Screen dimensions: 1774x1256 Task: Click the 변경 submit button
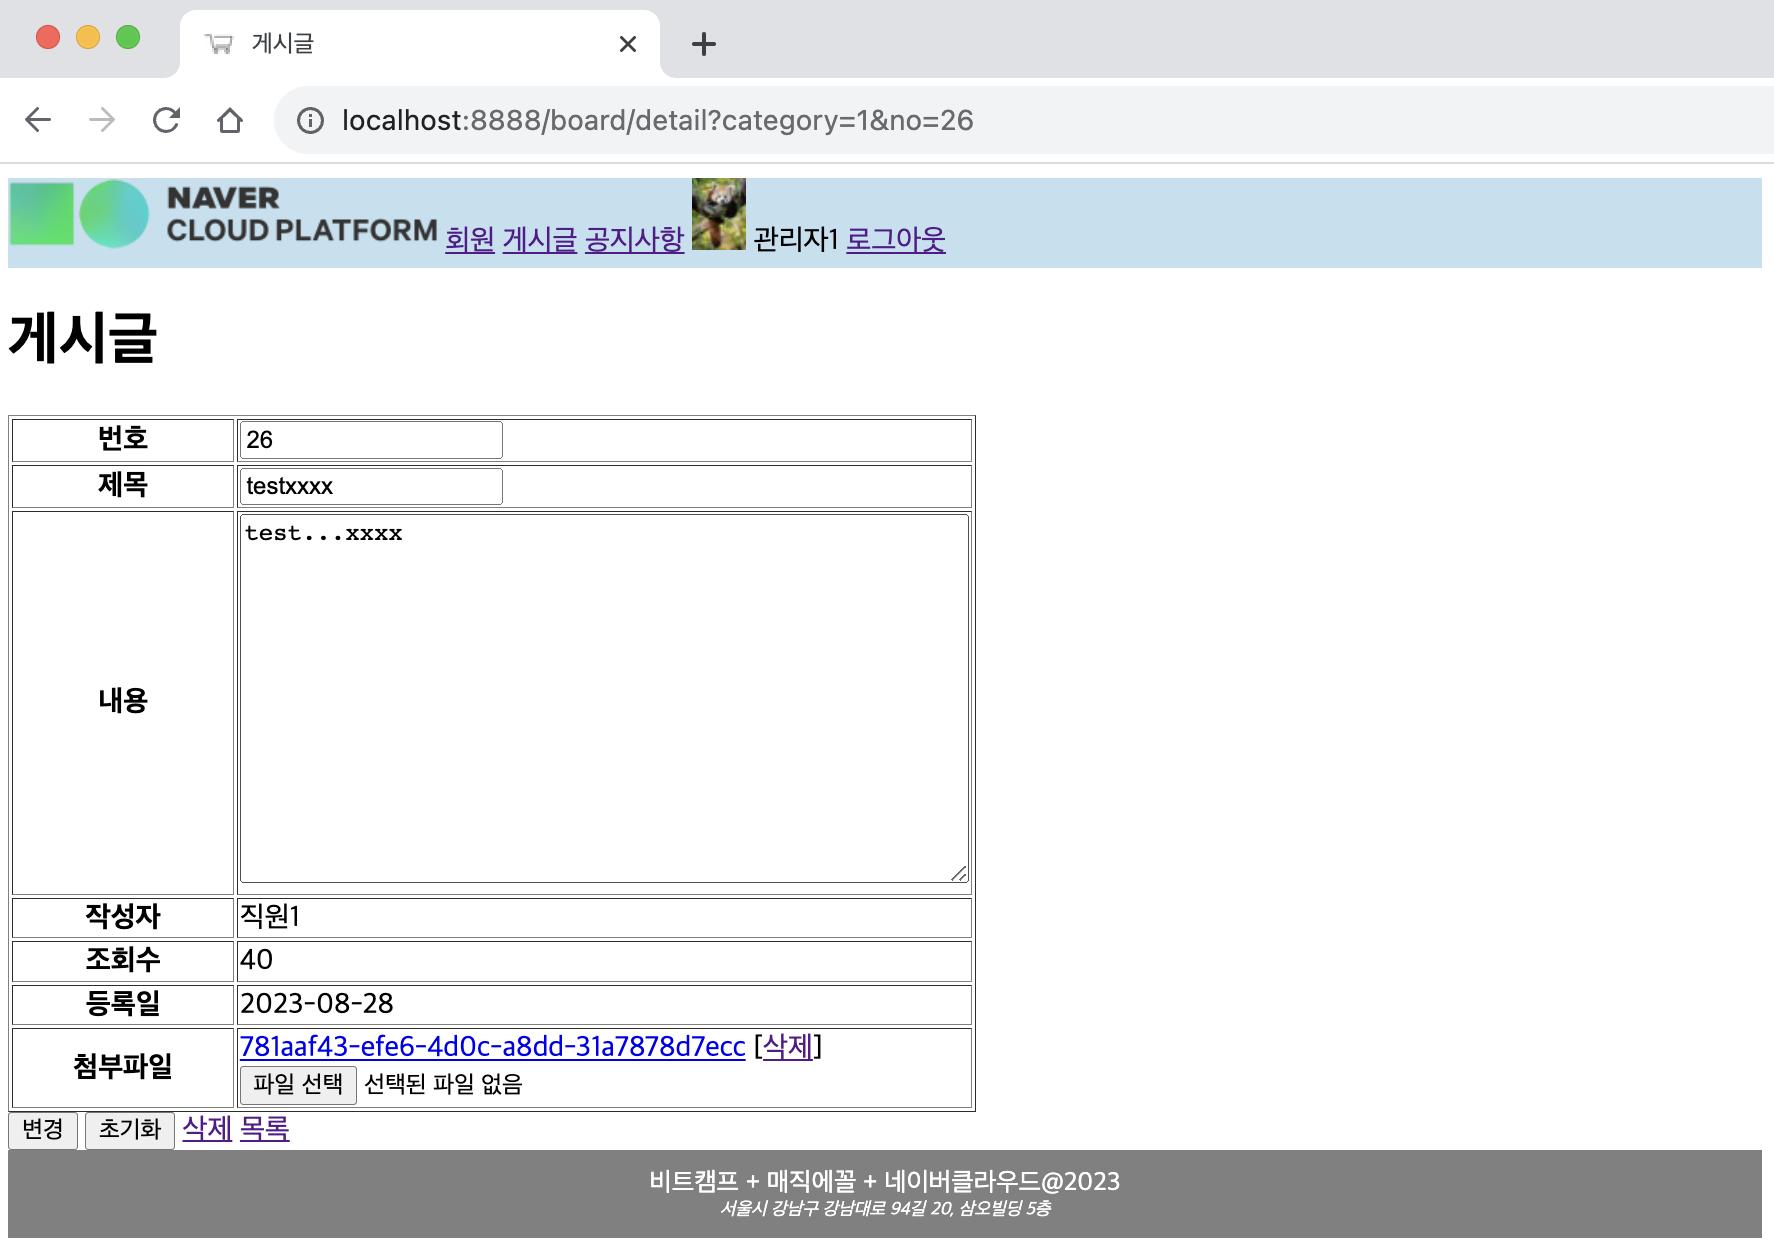[x=43, y=1130]
